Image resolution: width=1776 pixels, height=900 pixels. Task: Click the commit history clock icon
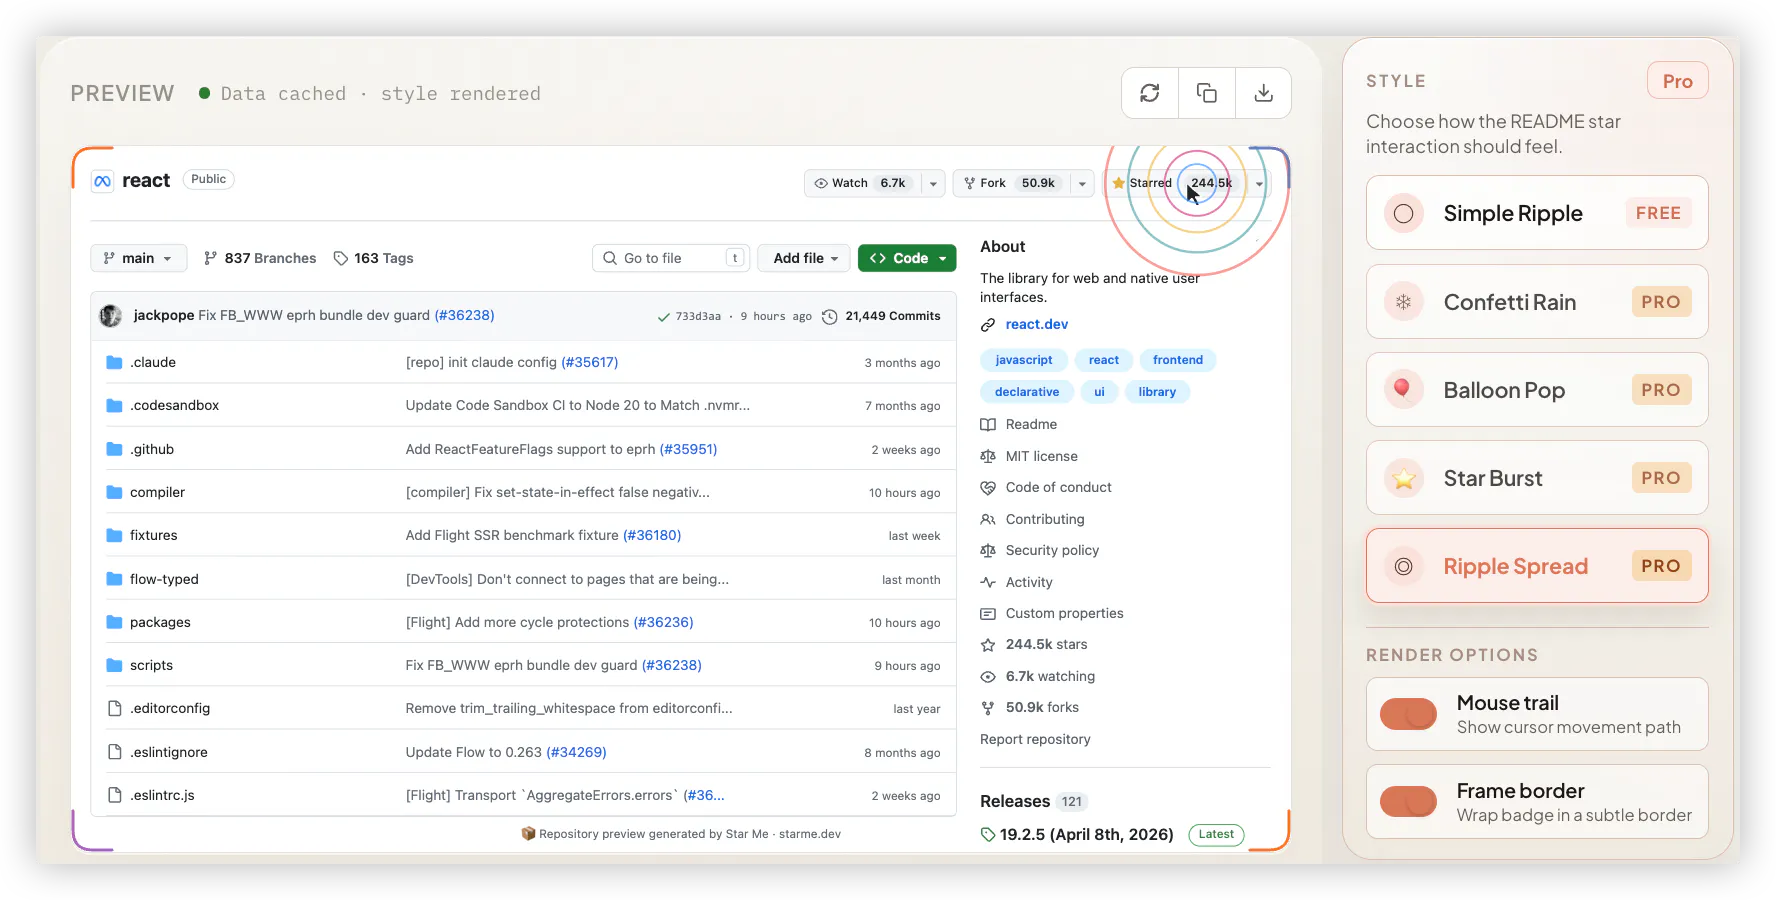[830, 316]
